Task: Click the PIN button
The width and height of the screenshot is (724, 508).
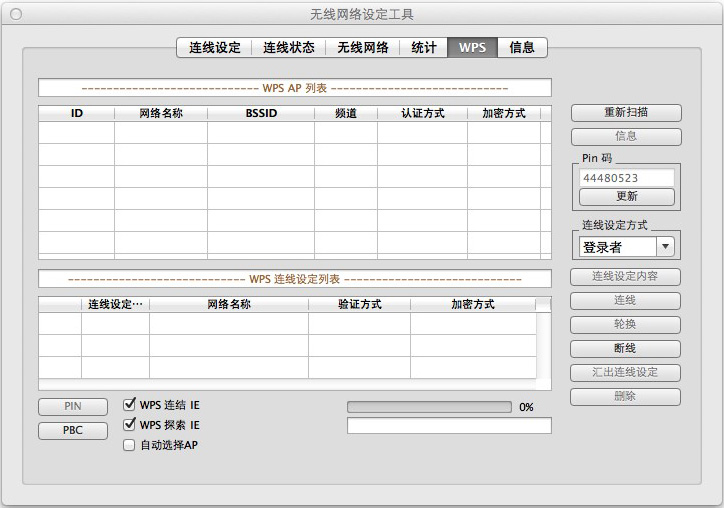Action: click(73, 406)
